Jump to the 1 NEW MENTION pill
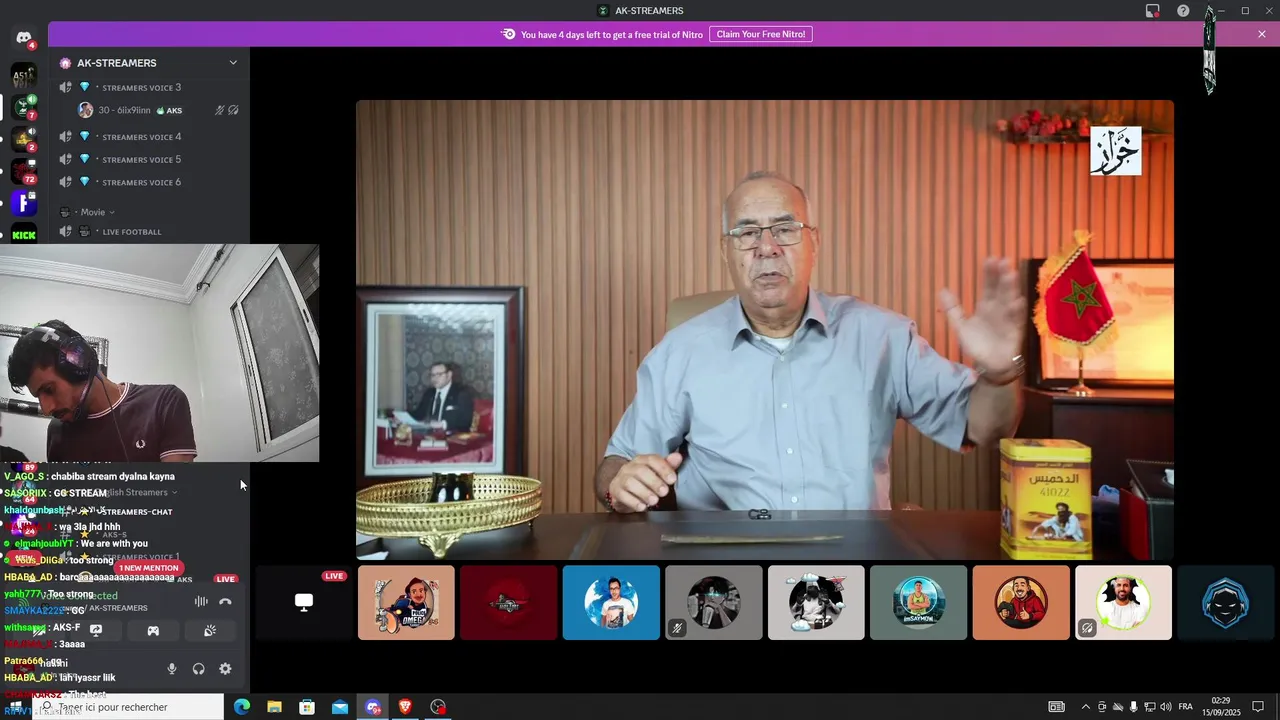Screen dimensions: 1280x720 pos(150,568)
